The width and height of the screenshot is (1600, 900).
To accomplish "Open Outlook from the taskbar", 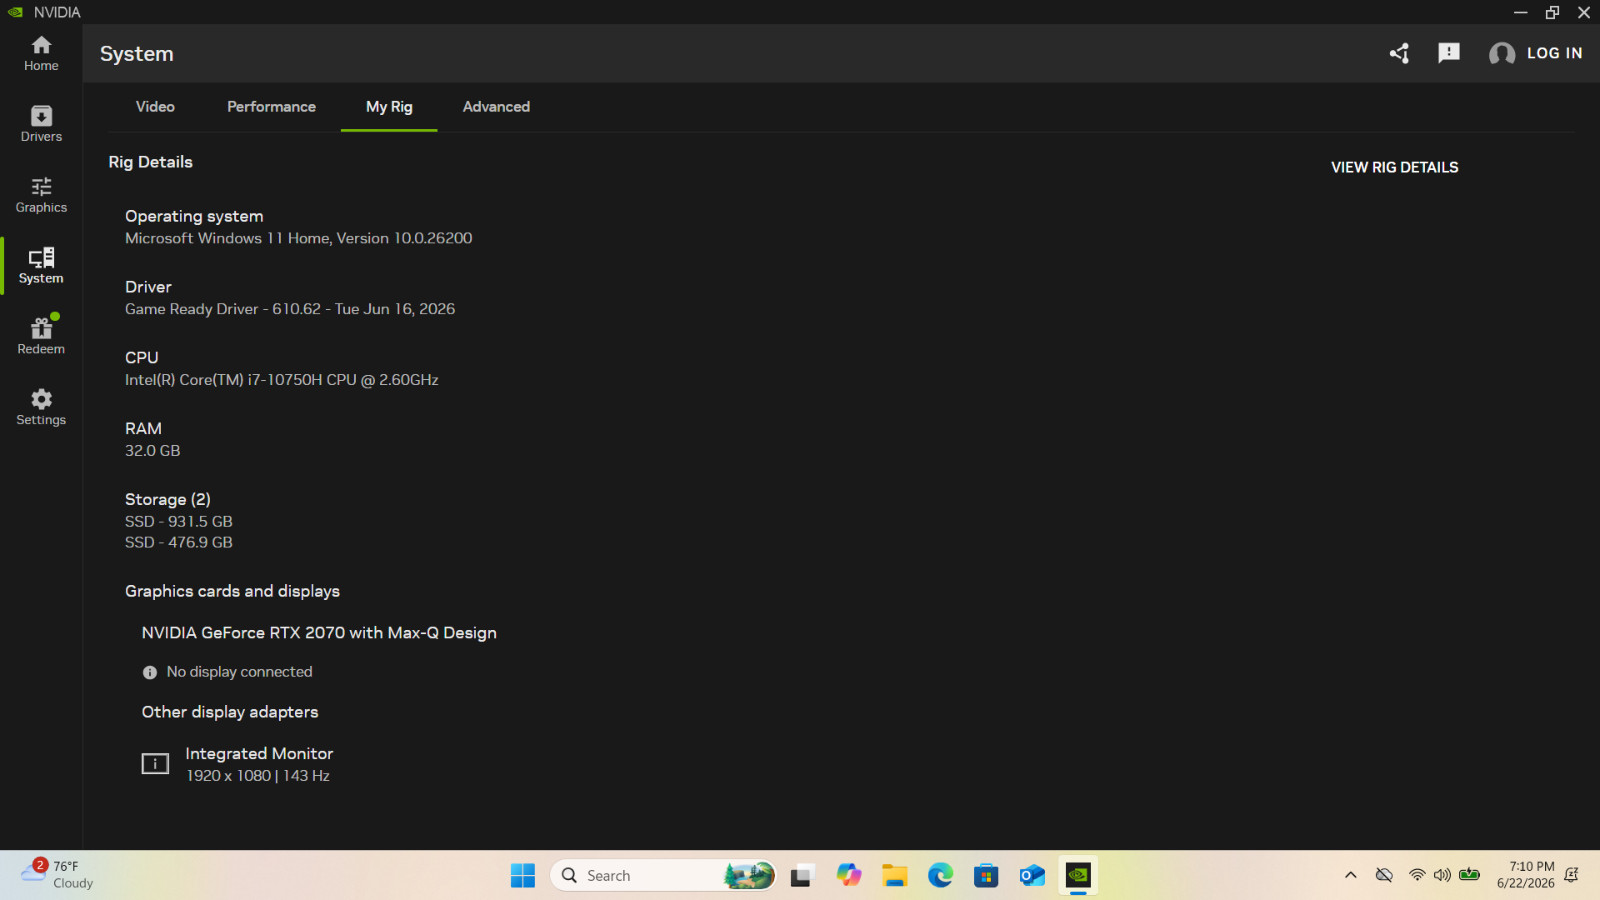I will pos(1032,876).
